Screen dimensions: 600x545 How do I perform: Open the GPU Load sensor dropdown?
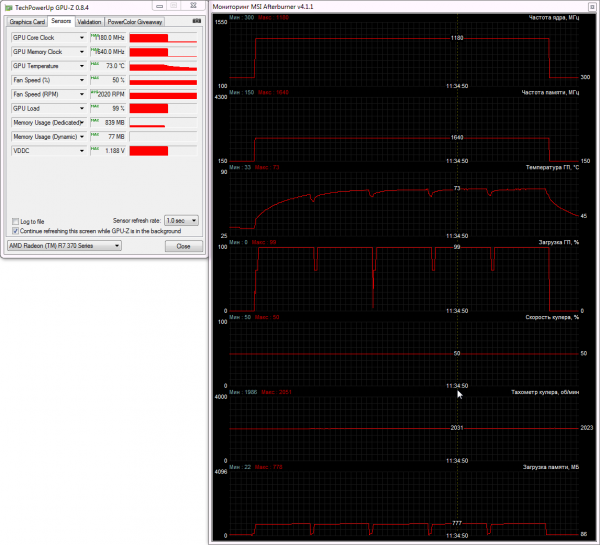[x=82, y=108]
